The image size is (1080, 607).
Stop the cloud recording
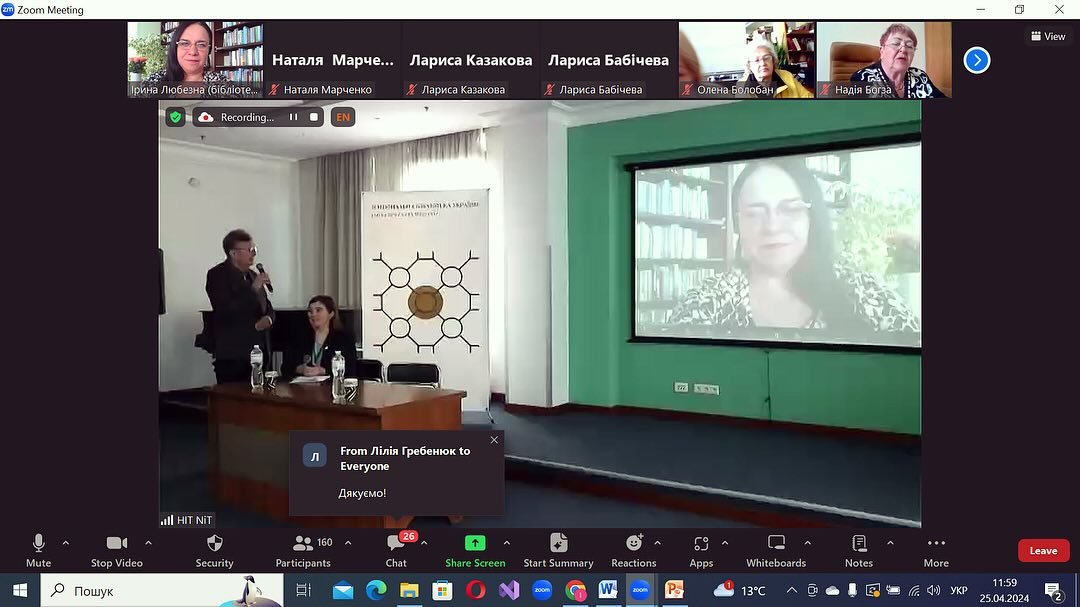click(314, 117)
